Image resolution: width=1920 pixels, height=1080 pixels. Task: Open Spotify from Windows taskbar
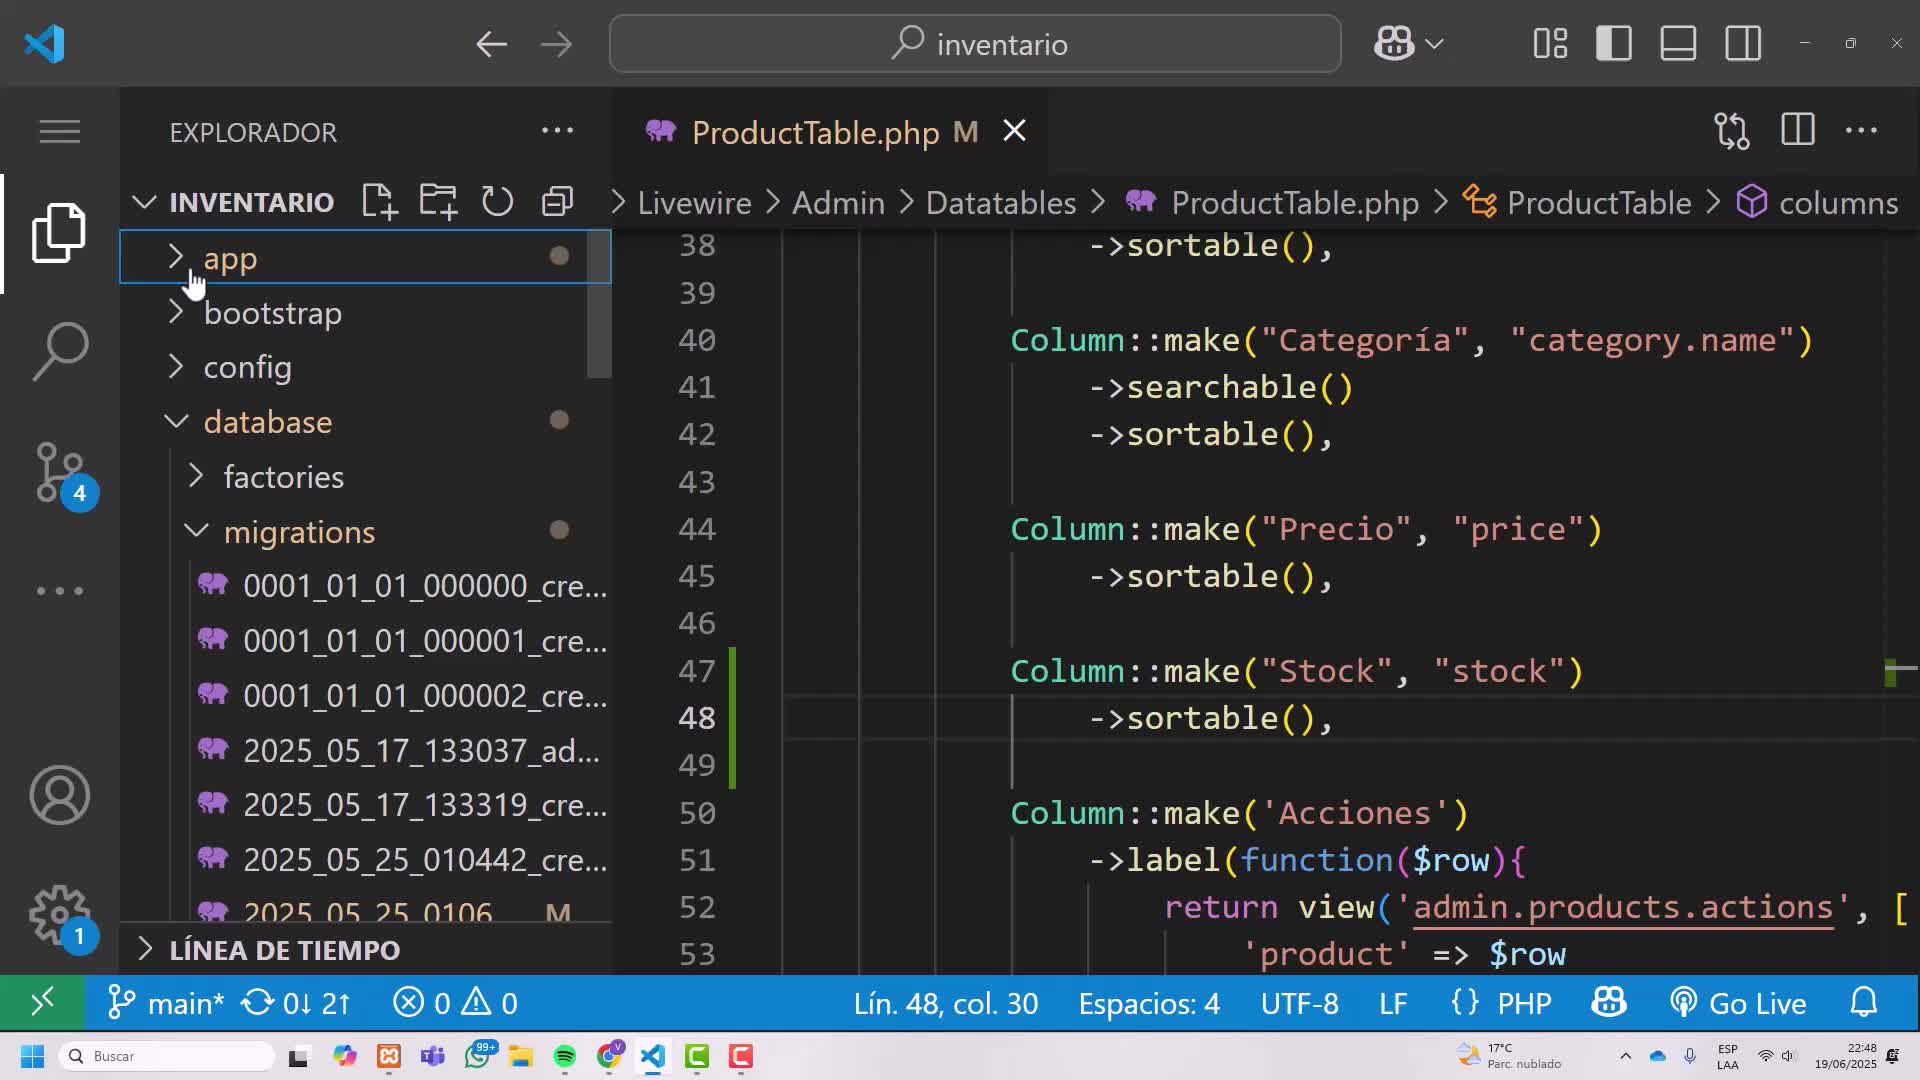(564, 1056)
